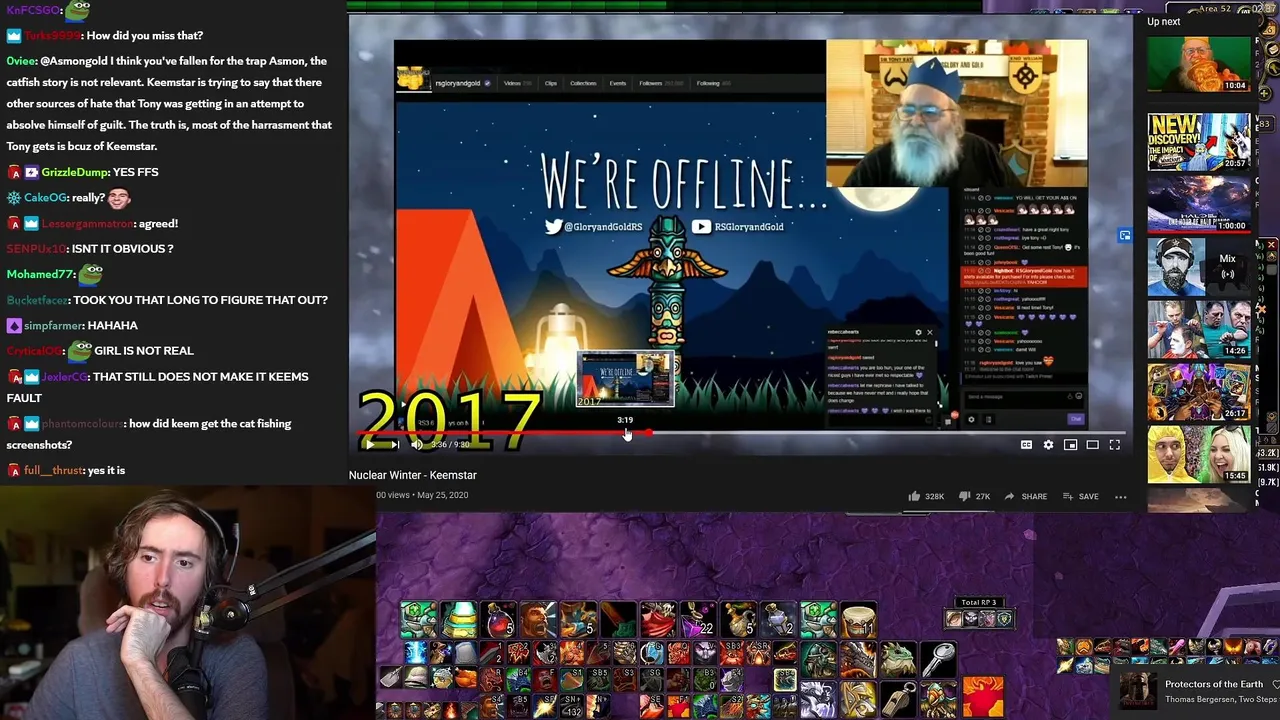Click the green toad action button
The image size is (1280, 720).
[x=898, y=658]
